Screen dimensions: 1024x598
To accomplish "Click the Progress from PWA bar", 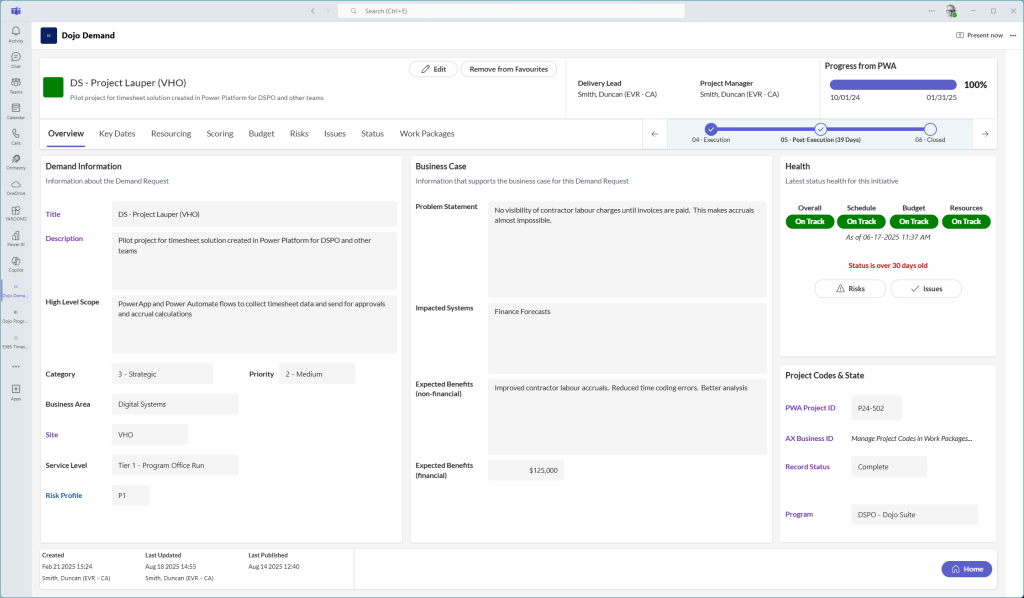I will click(x=893, y=85).
